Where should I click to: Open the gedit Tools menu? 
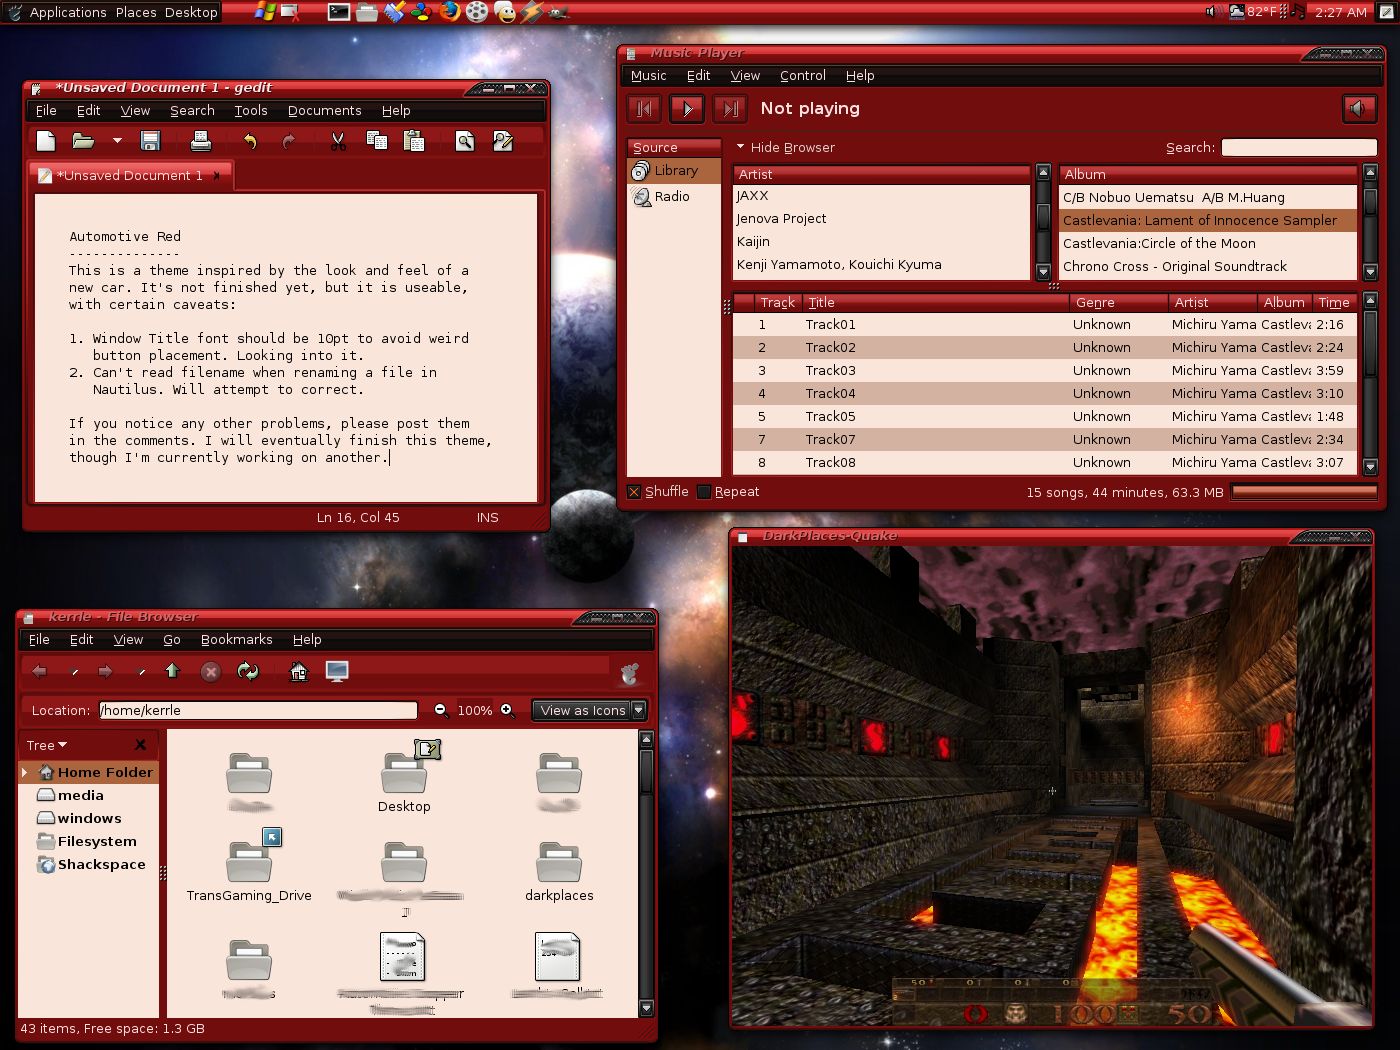pyautogui.click(x=251, y=110)
